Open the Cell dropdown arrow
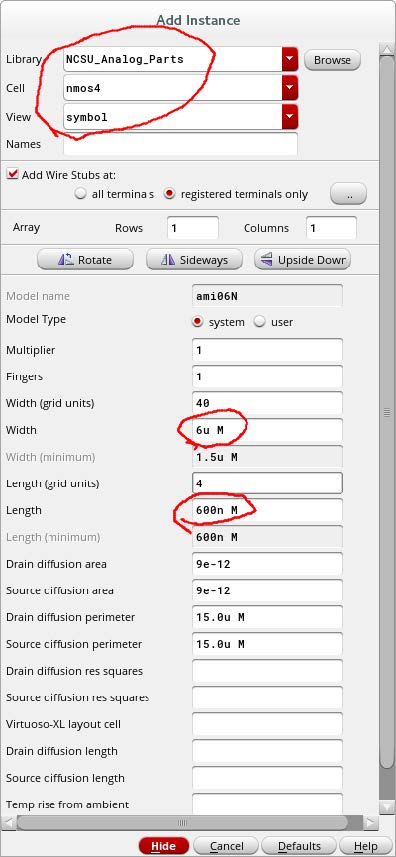 pyautogui.click(x=290, y=87)
